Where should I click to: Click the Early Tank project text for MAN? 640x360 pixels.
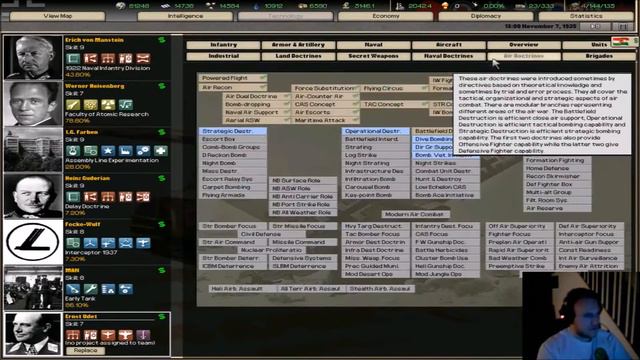[x=80, y=299]
